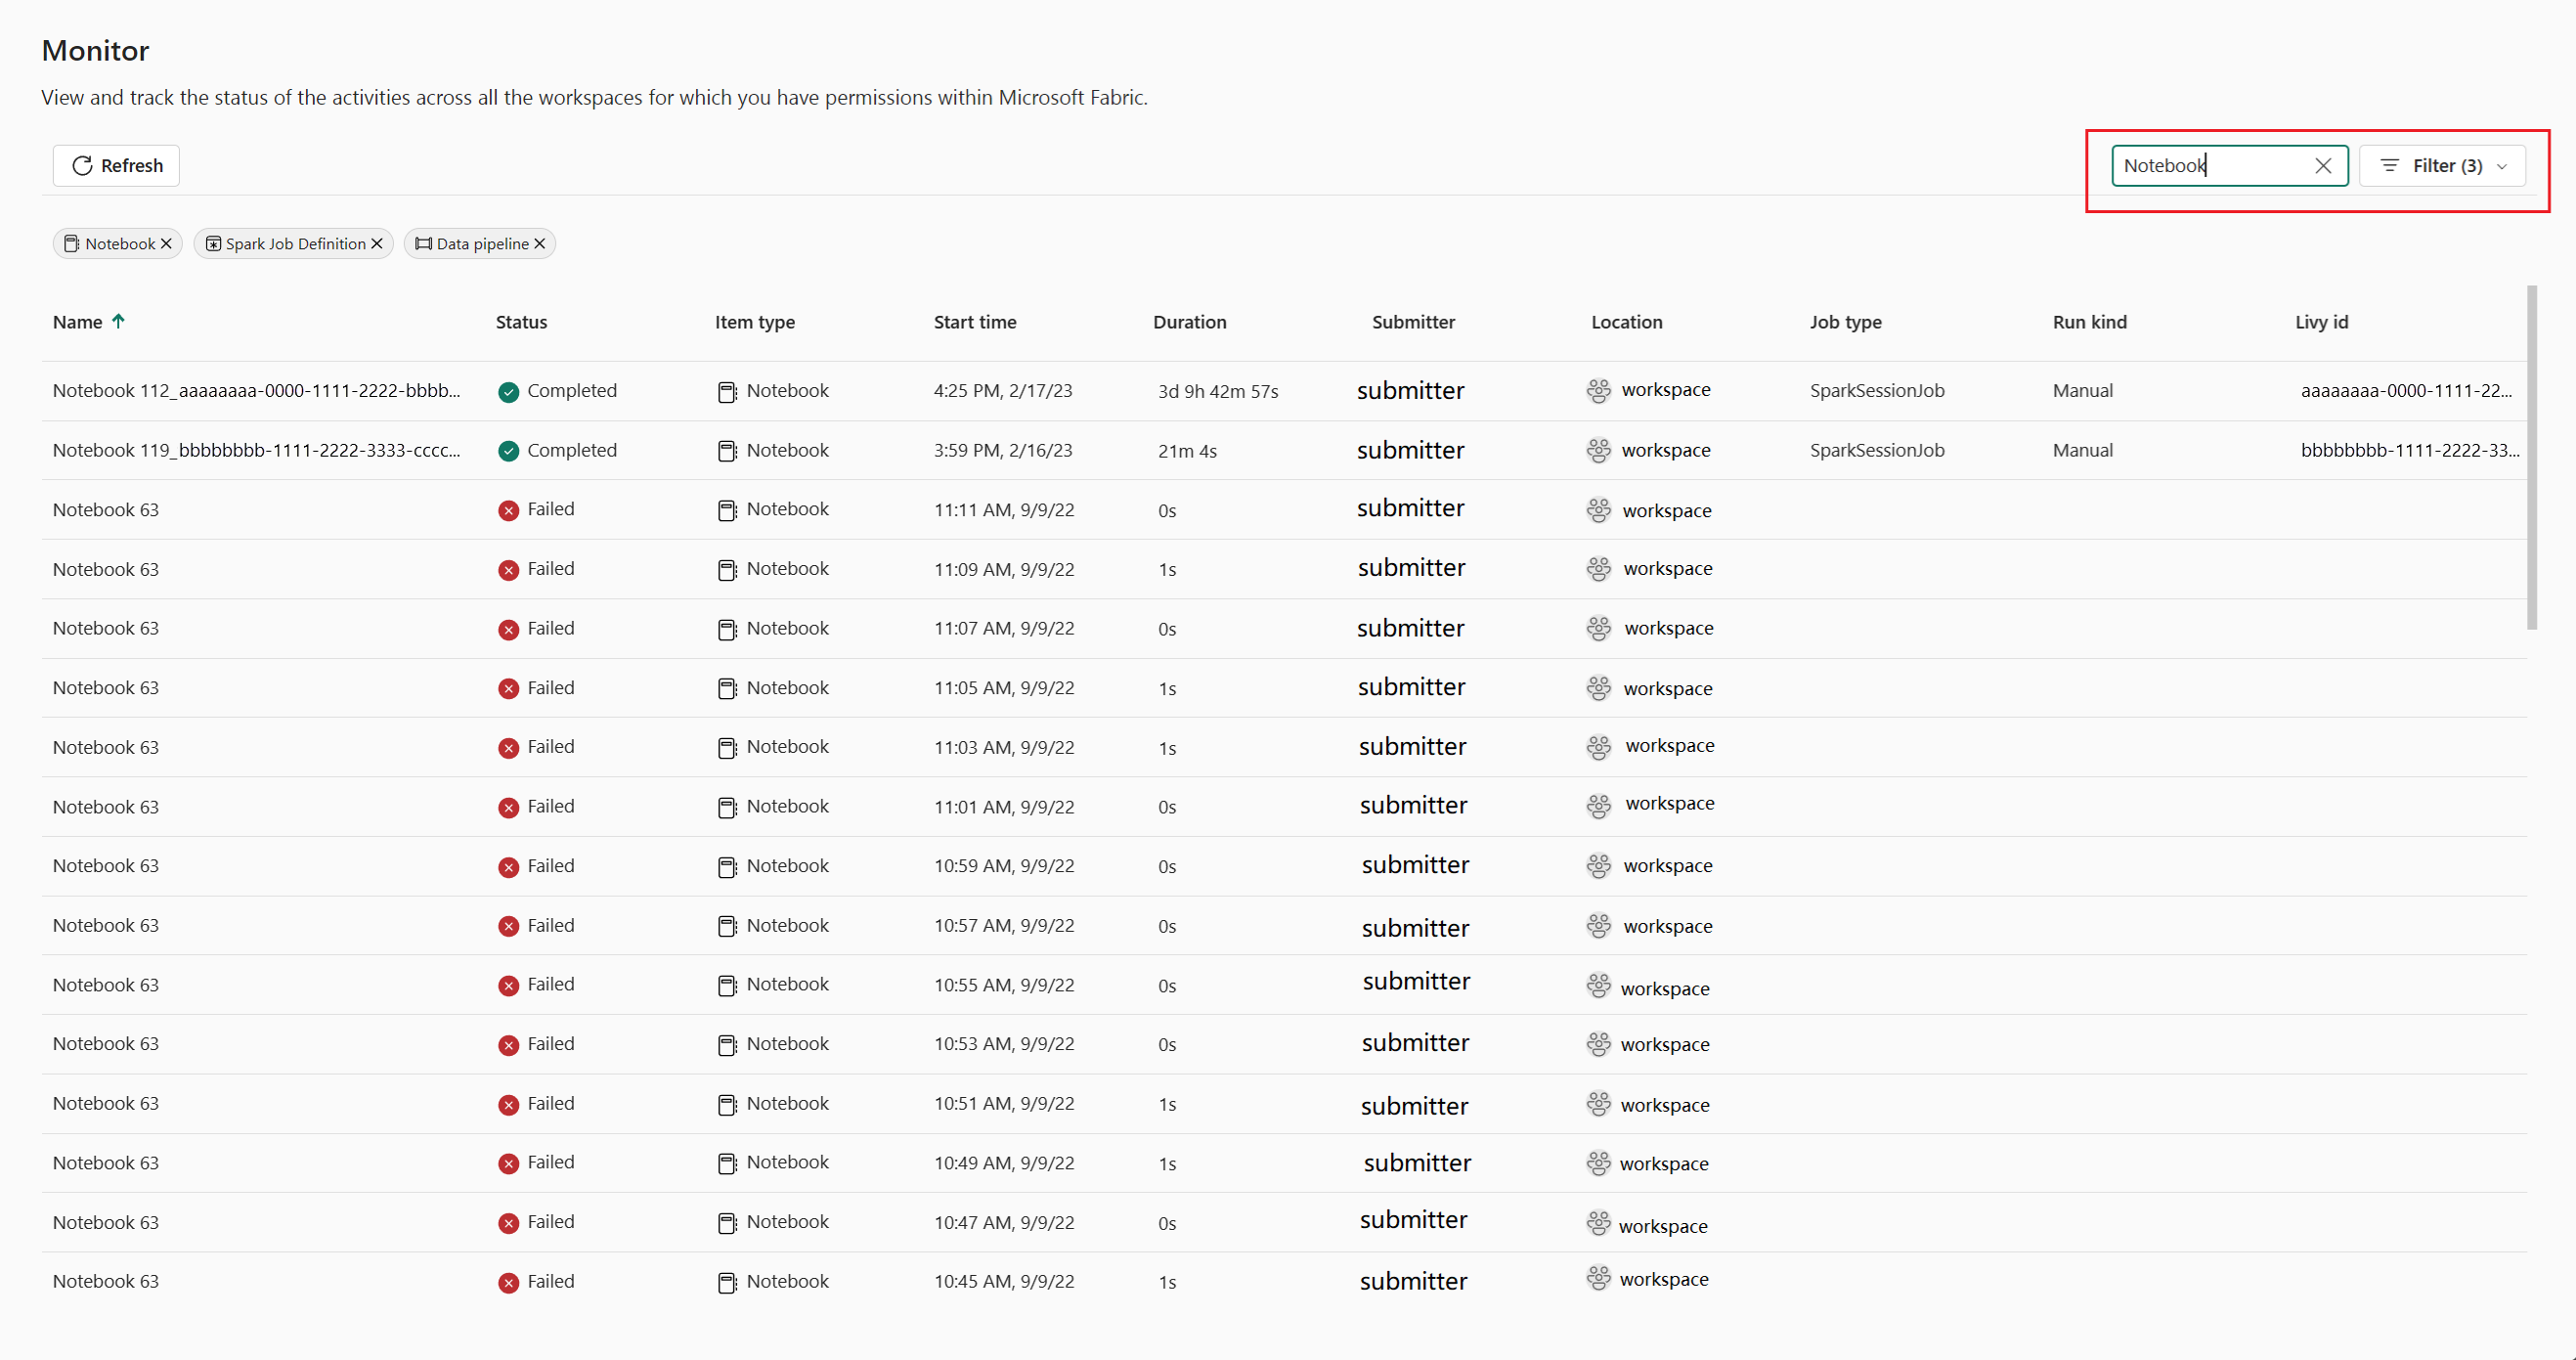This screenshot has width=2576, height=1360.
Task: Click the Completed status icon for Notebook 112
Action: point(508,392)
